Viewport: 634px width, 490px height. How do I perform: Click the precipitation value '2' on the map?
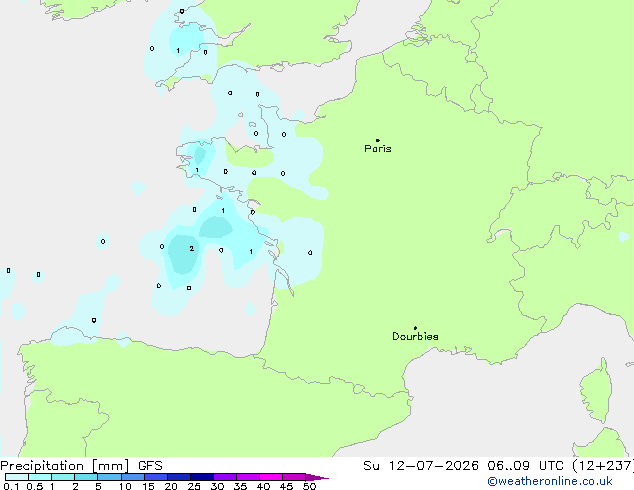(192, 249)
